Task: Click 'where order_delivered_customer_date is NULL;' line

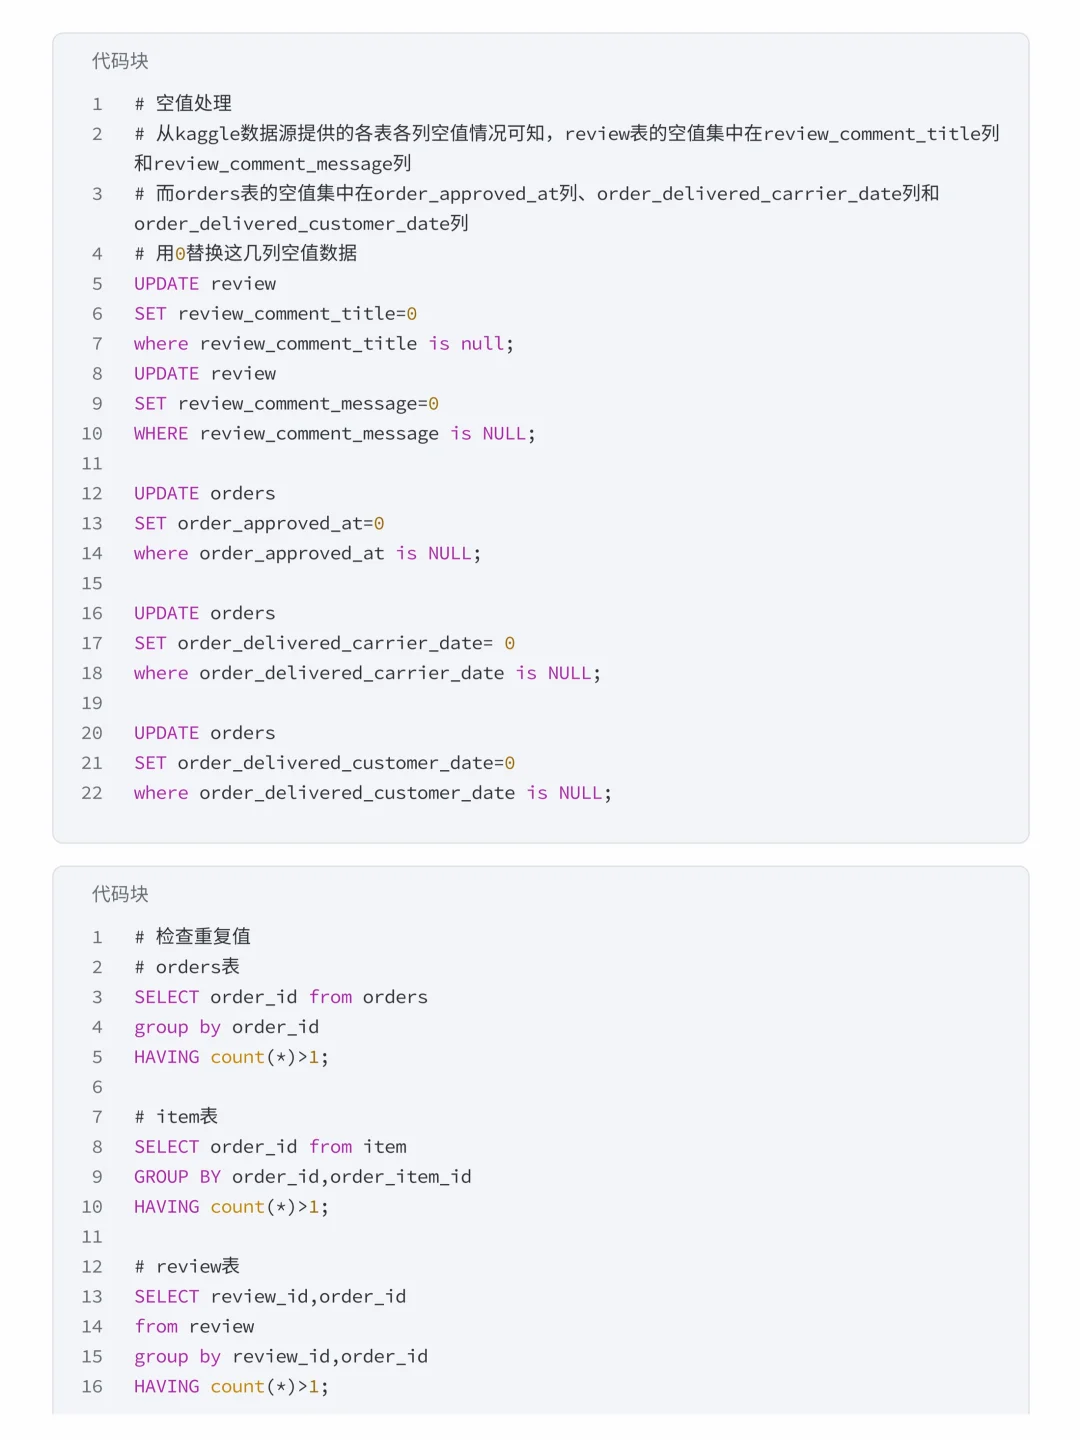Action: (x=373, y=793)
